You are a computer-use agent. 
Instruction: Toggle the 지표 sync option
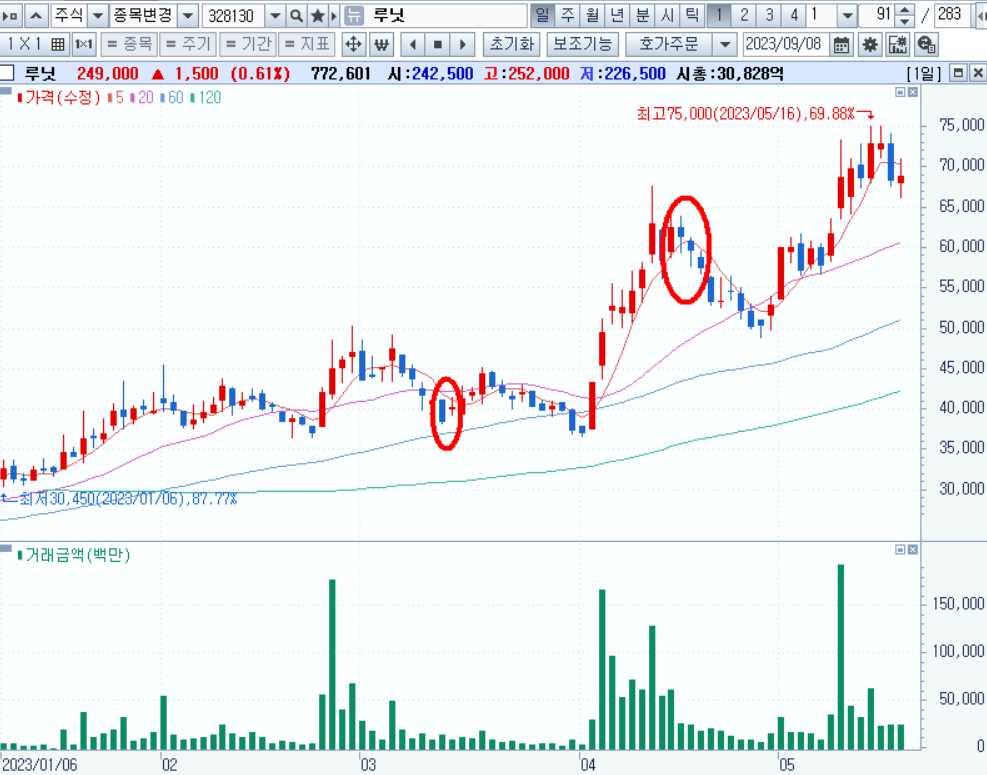pos(307,44)
